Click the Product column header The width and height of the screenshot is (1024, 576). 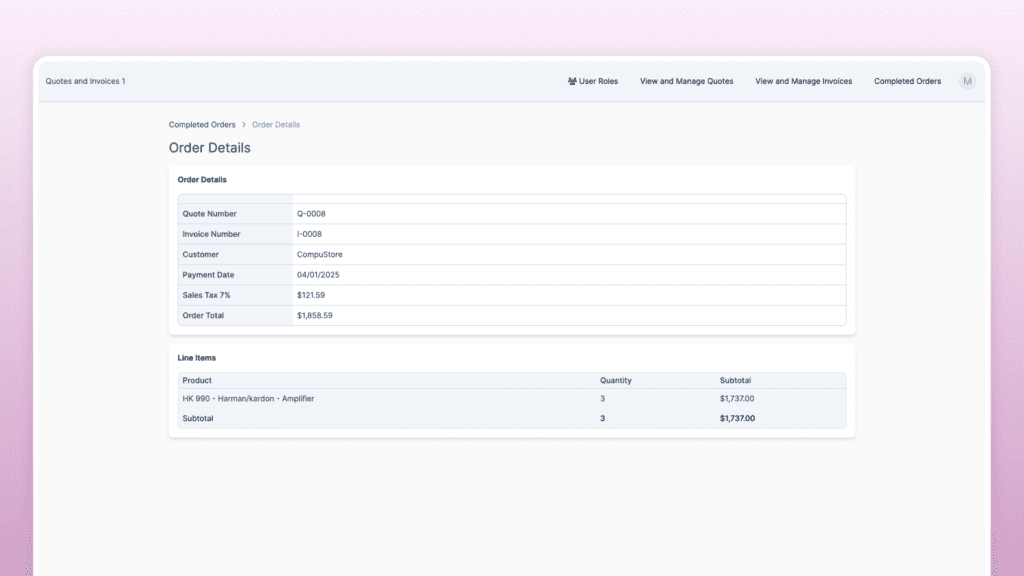click(x=197, y=380)
